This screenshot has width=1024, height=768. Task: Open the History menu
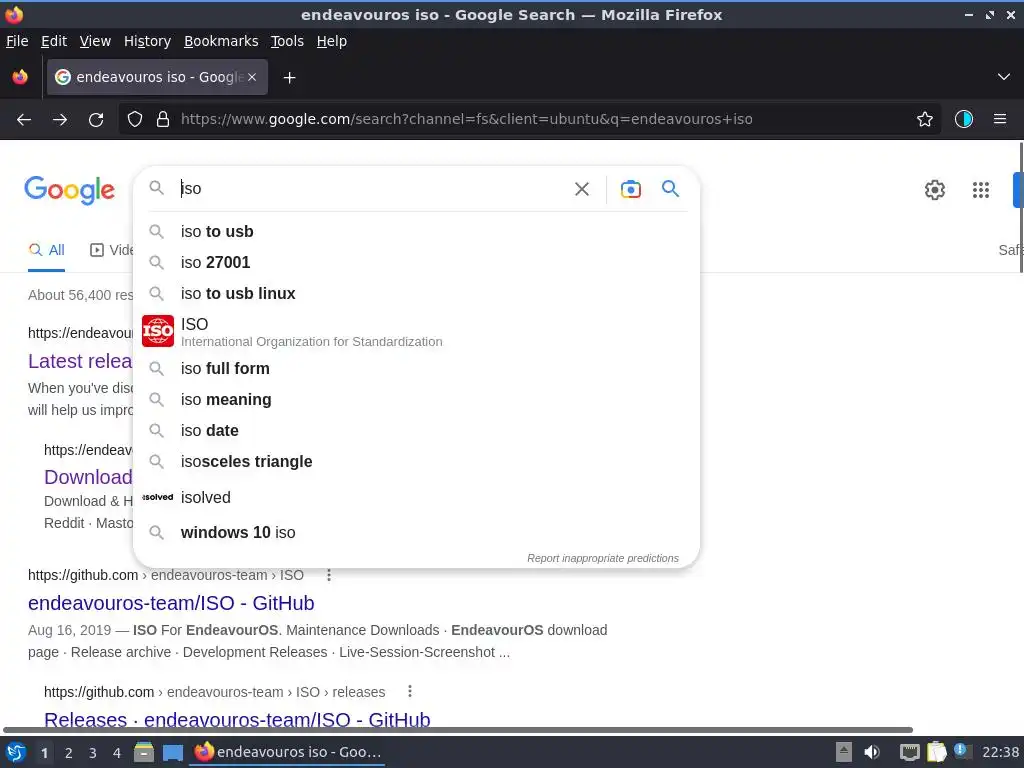148,41
